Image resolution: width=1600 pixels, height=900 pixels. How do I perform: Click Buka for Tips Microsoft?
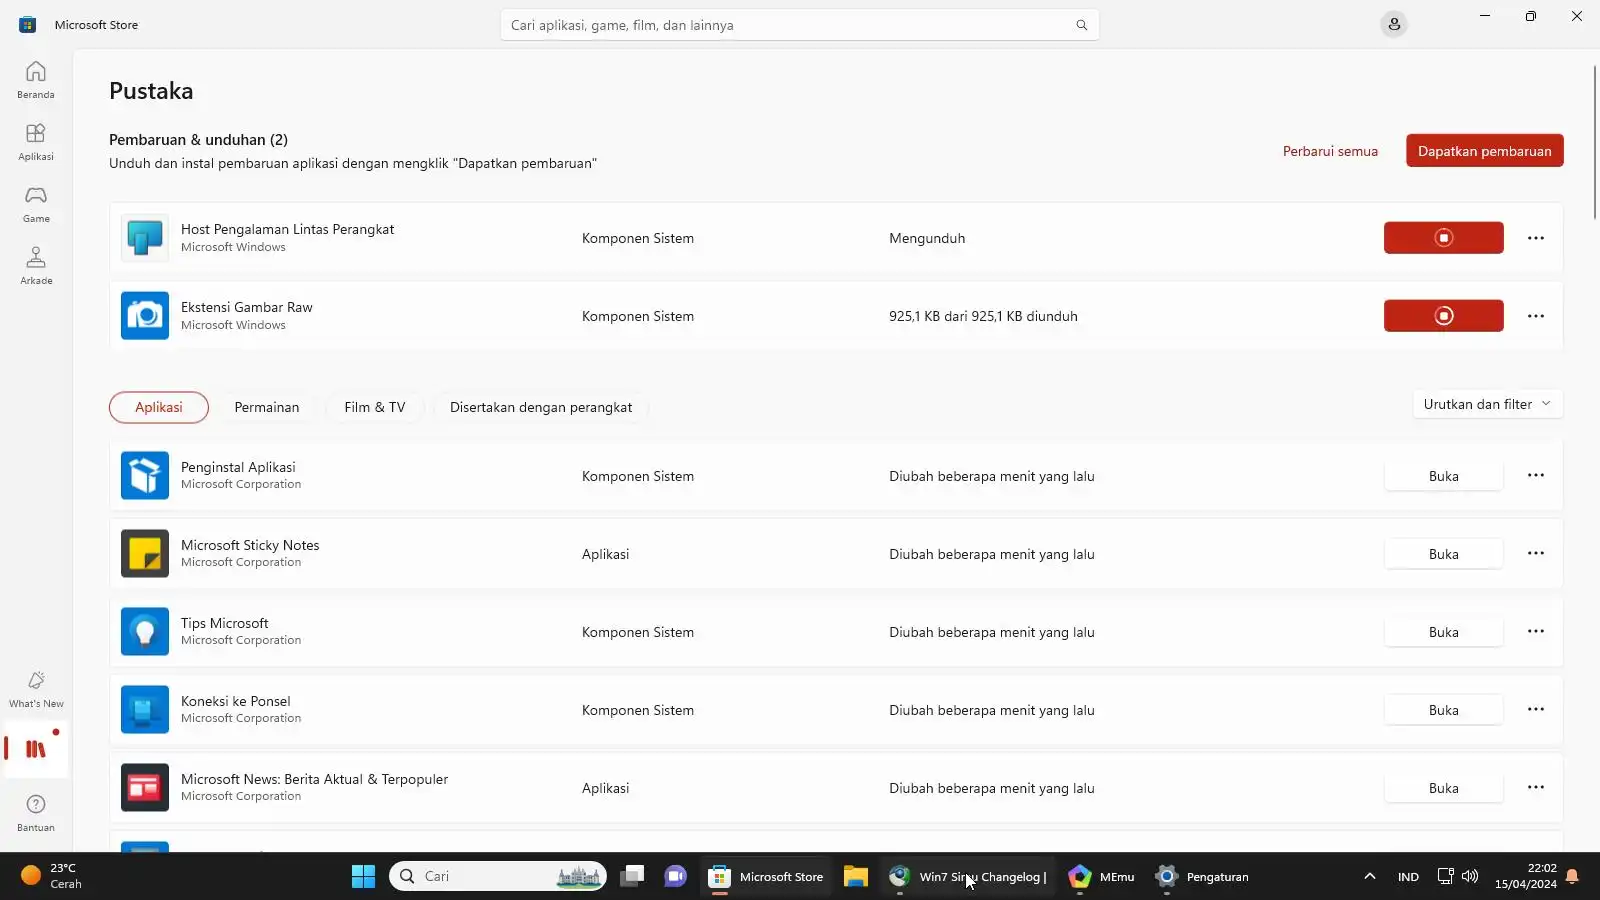[x=1443, y=632]
